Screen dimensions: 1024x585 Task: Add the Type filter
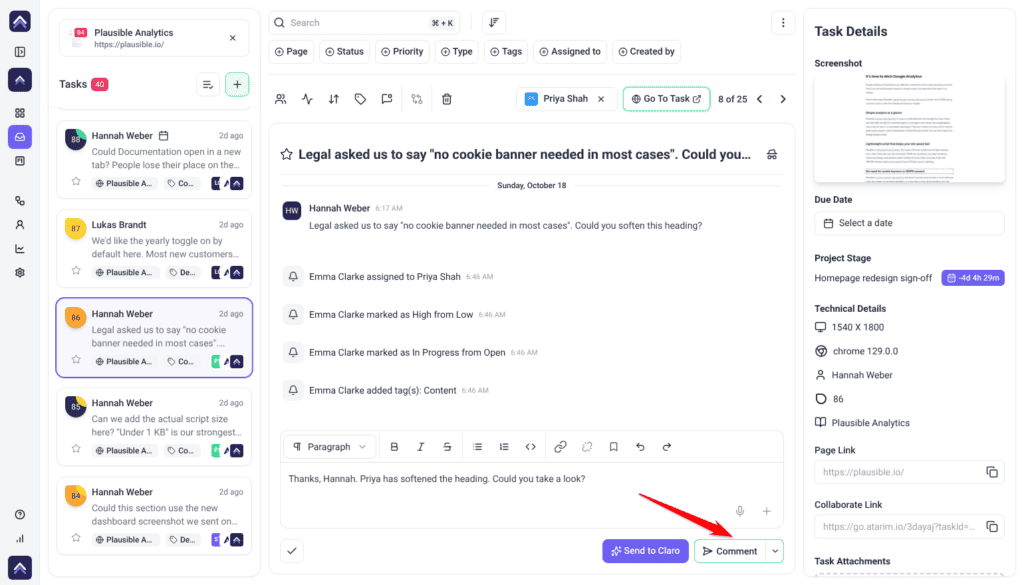coord(456,52)
